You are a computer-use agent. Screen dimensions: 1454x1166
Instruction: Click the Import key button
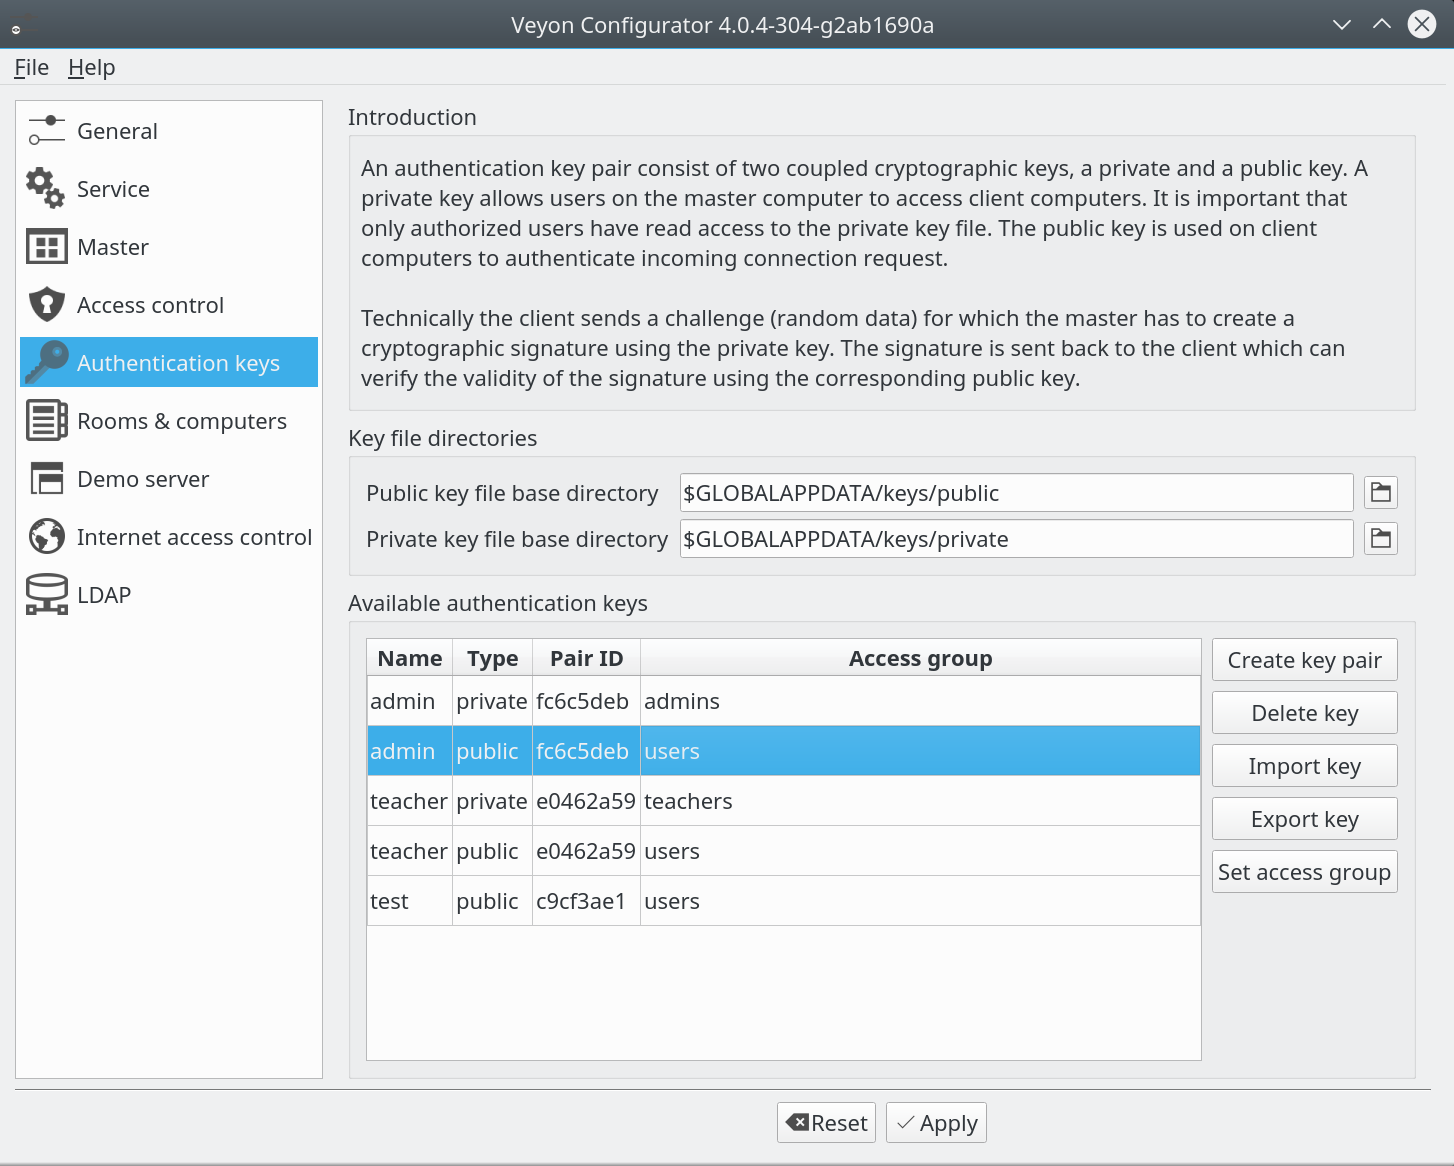[1304, 766]
